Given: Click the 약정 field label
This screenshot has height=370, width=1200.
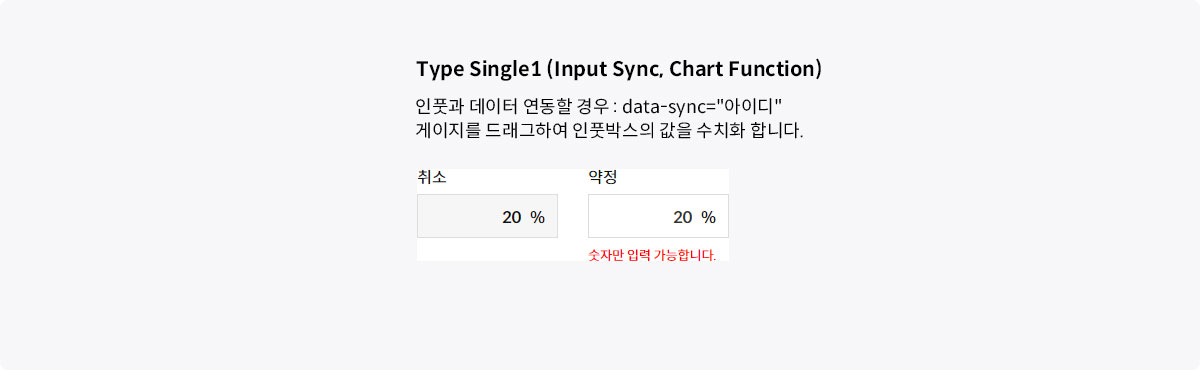Looking at the screenshot, I should point(603,178).
